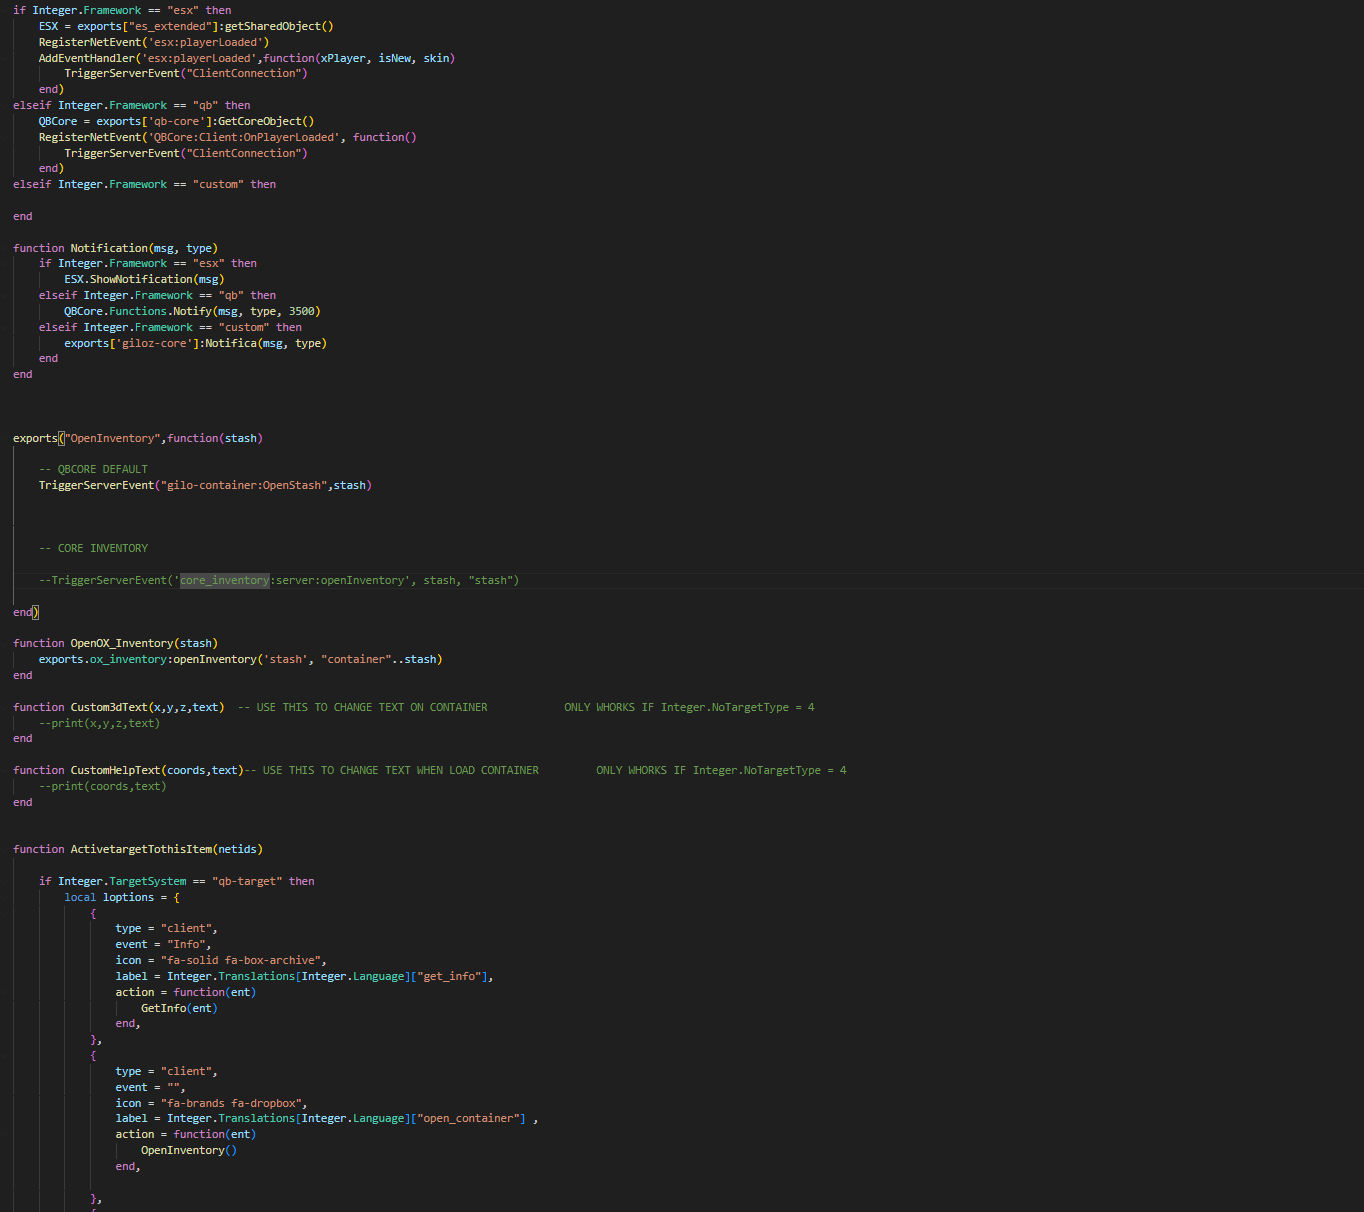The width and height of the screenshot is (1364, 1212).
Task: Collapse fold at 'function Notification(msg, type)' line
Action: [5, 248]
